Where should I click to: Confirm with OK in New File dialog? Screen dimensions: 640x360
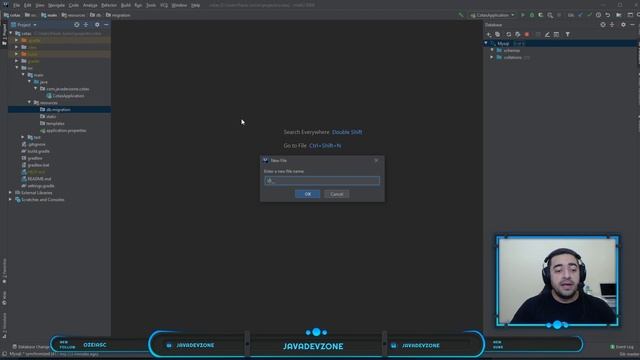(x=307, y=194)
